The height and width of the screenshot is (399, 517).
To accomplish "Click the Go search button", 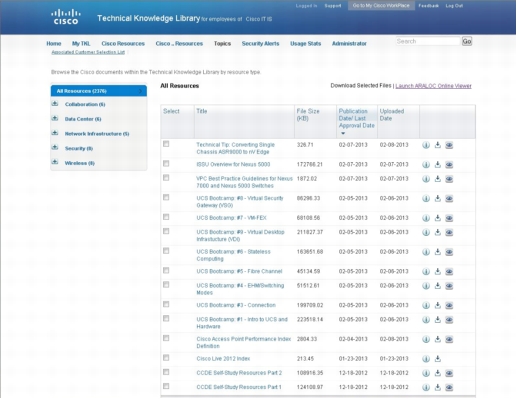I will (467, 41).
